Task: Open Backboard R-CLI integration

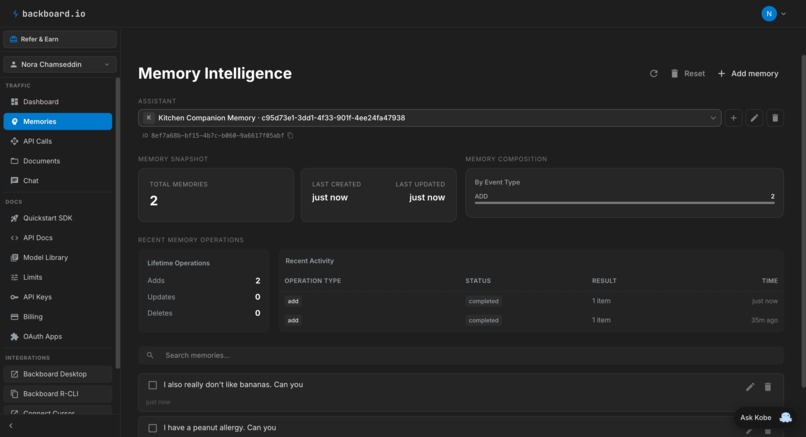Action: (x=58, y=394)
